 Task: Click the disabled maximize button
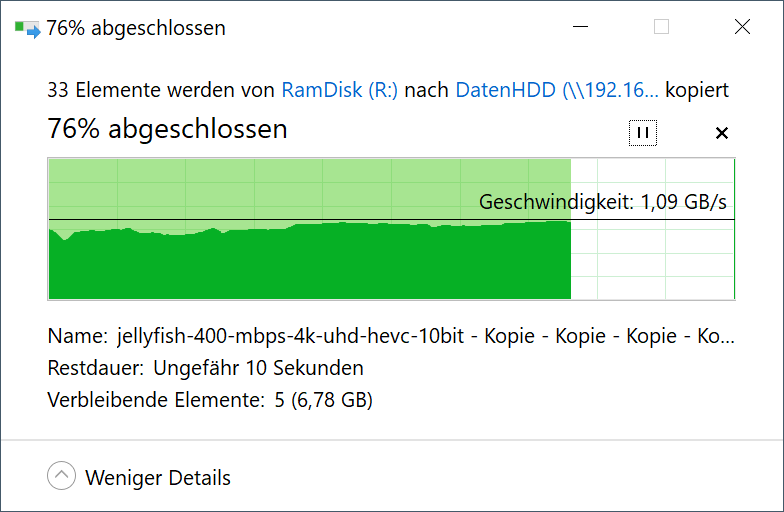point(661,27)
